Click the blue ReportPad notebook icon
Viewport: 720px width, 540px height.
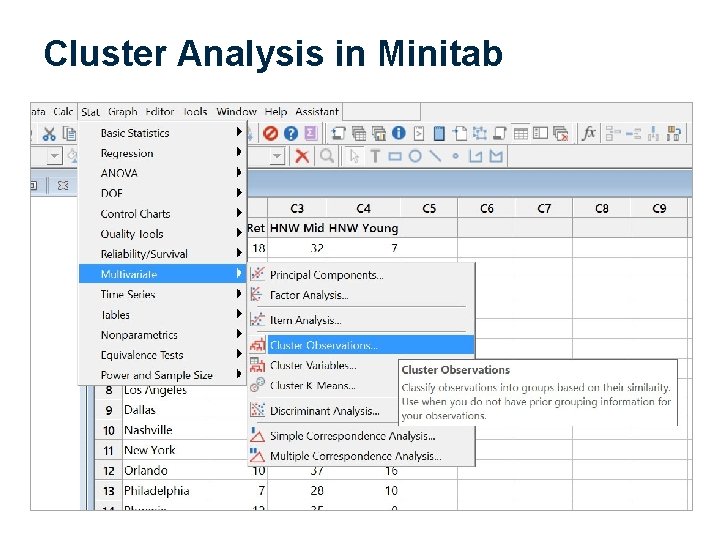point(439,134)
